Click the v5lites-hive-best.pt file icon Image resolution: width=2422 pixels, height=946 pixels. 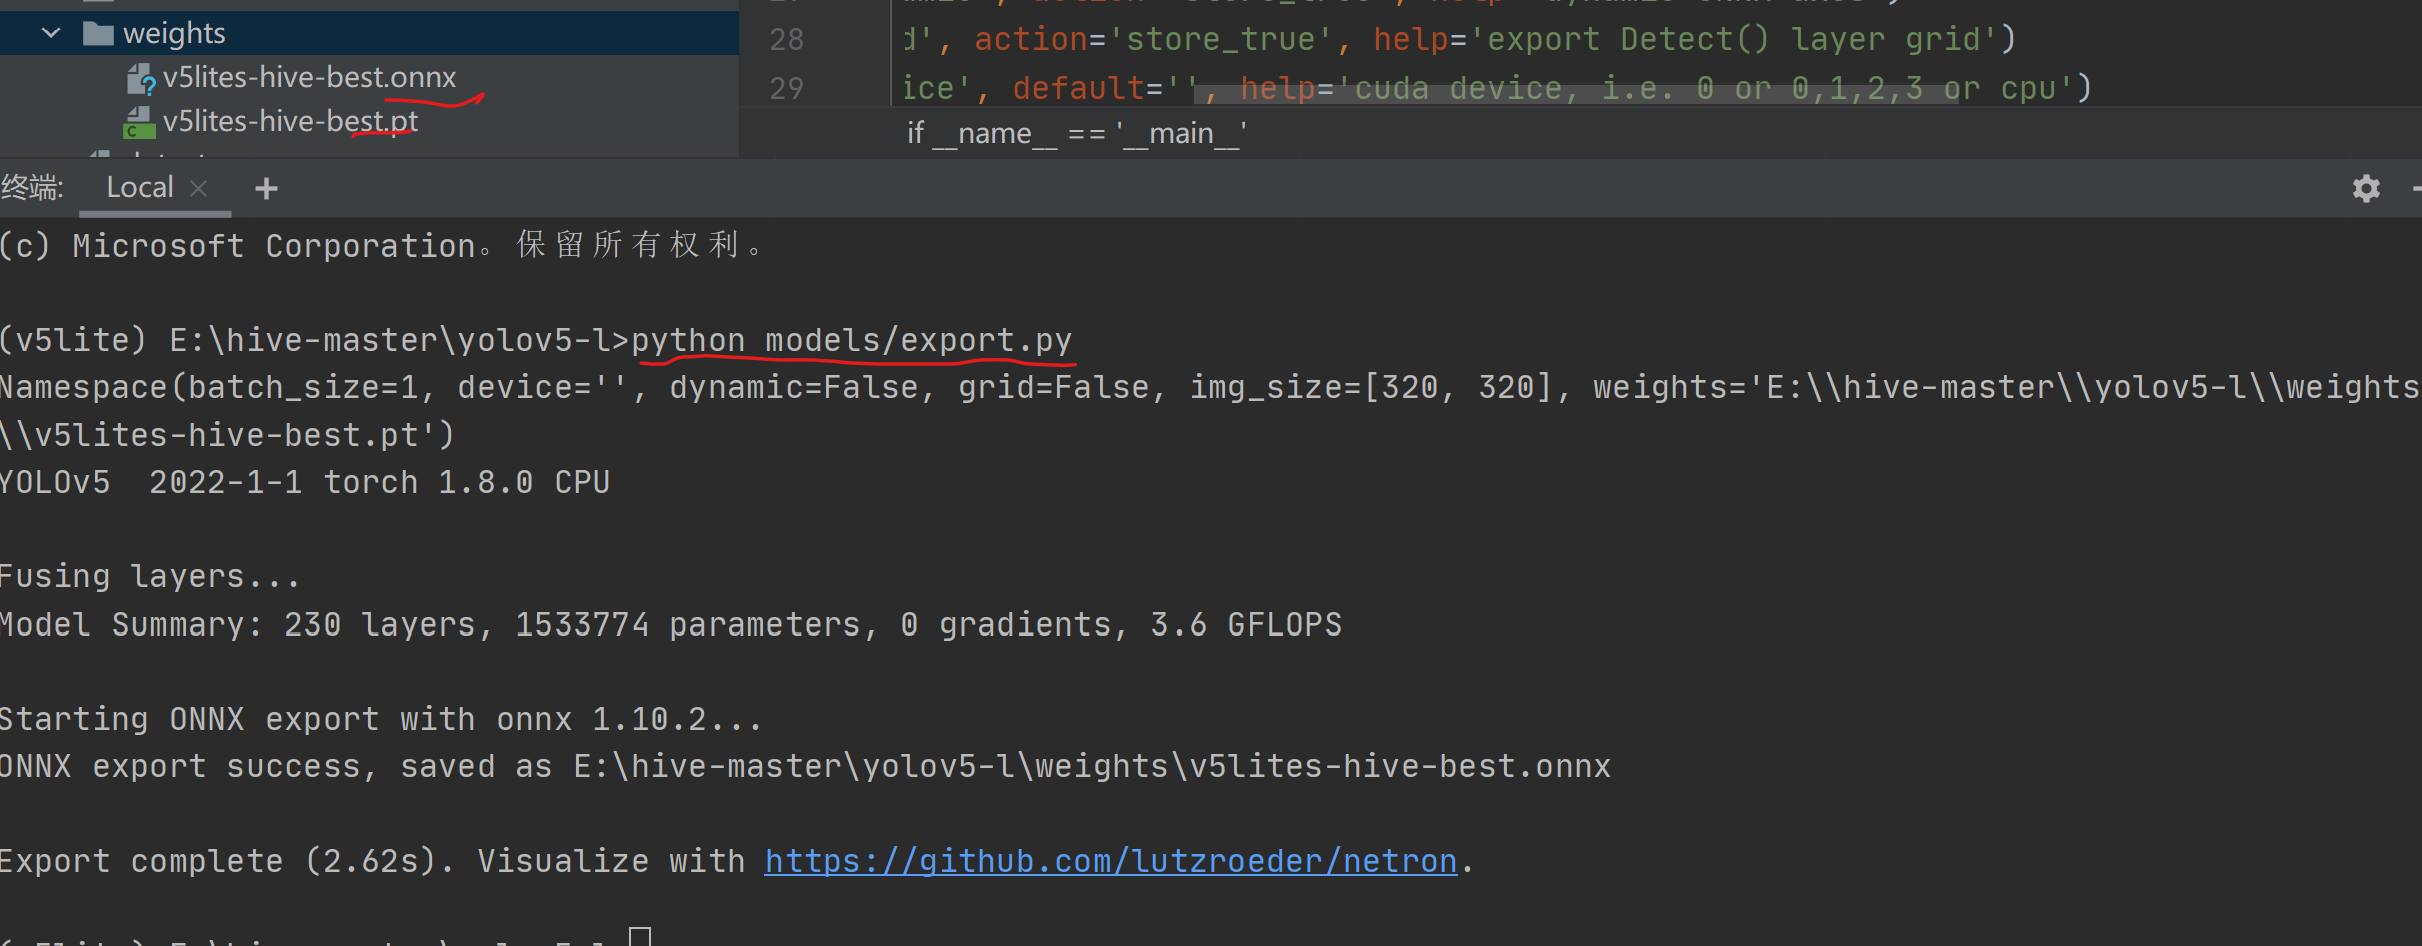(139, 122)
